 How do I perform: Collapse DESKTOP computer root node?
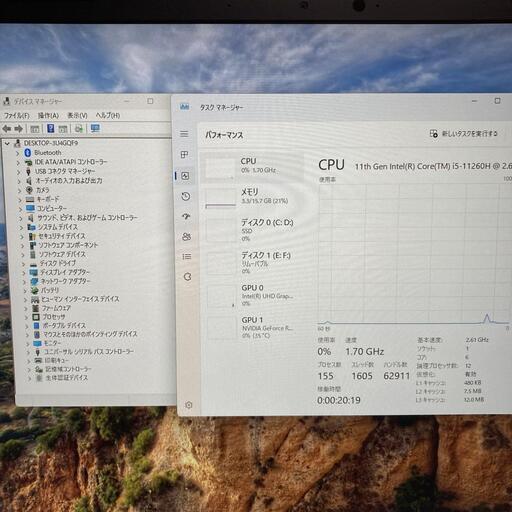7,143
